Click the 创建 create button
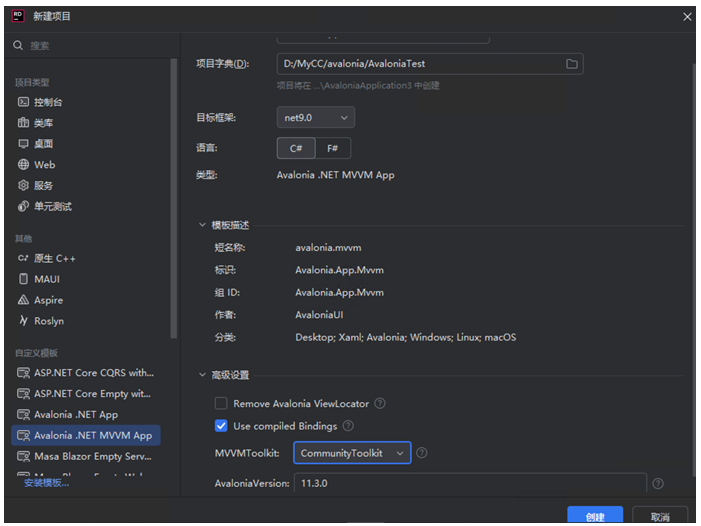Image resolution: width=701 pixels, height=526 pixels. click(595, 517)
